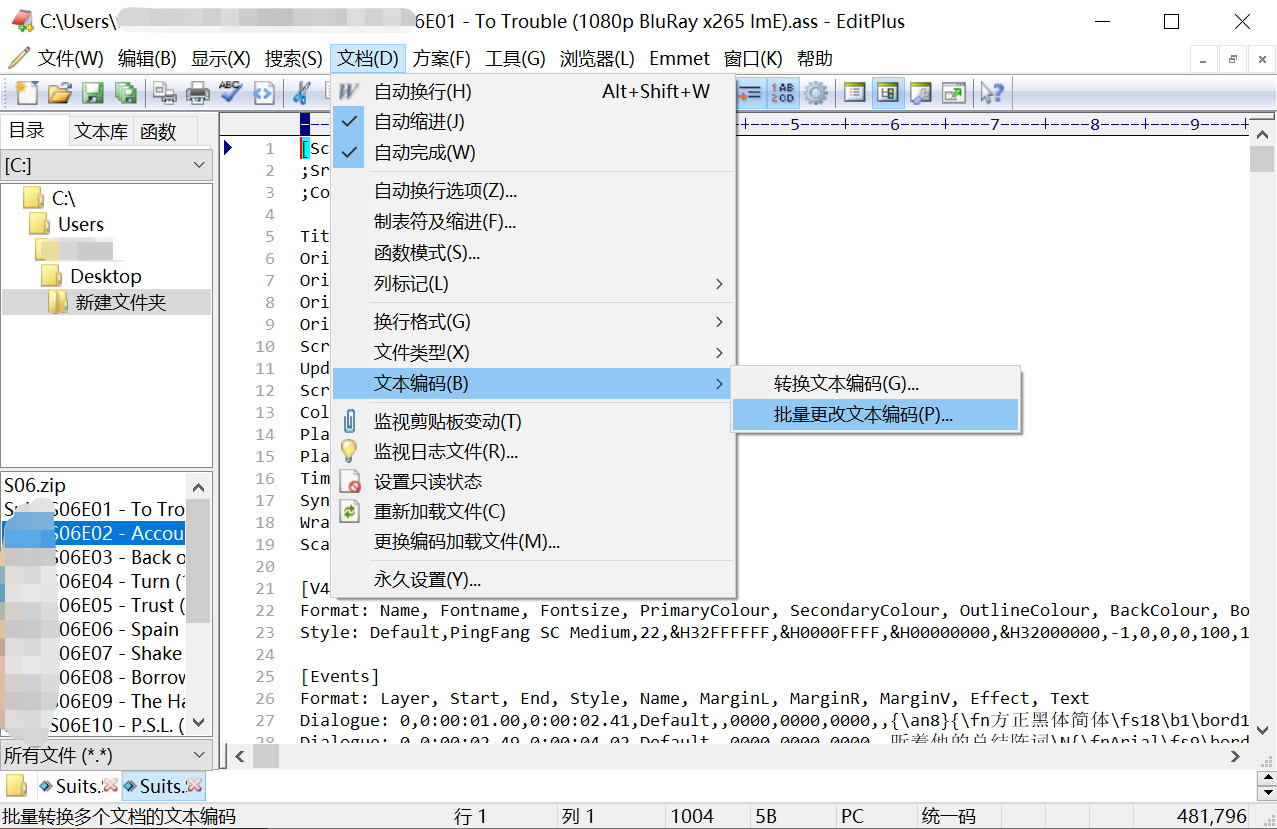This screenshot has width=1277, height=829.
Task: Expand the 文件类型(X) submenu
Action: pyautogui.click(x=534, y=353)
